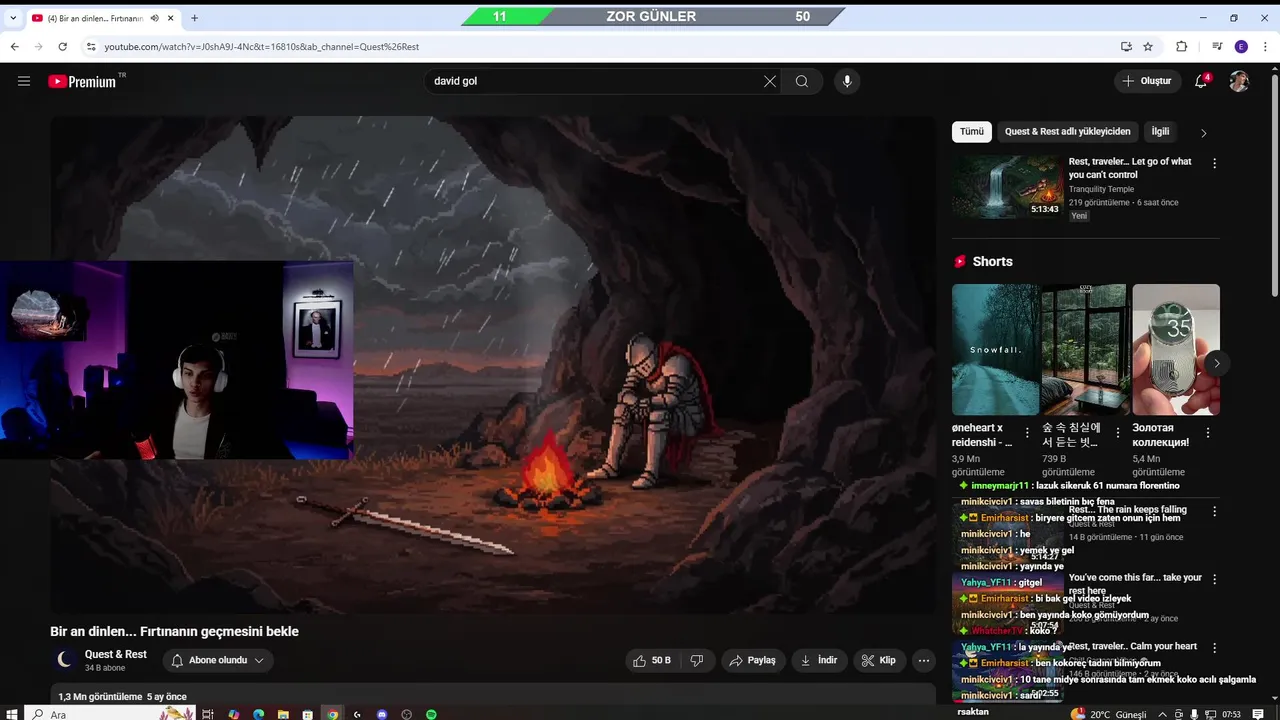Click the '1,3 Mn görüntüleme 5 ay önce' description
The image size is (1280, 720).
pyautogui.click(x=122, y=696)
